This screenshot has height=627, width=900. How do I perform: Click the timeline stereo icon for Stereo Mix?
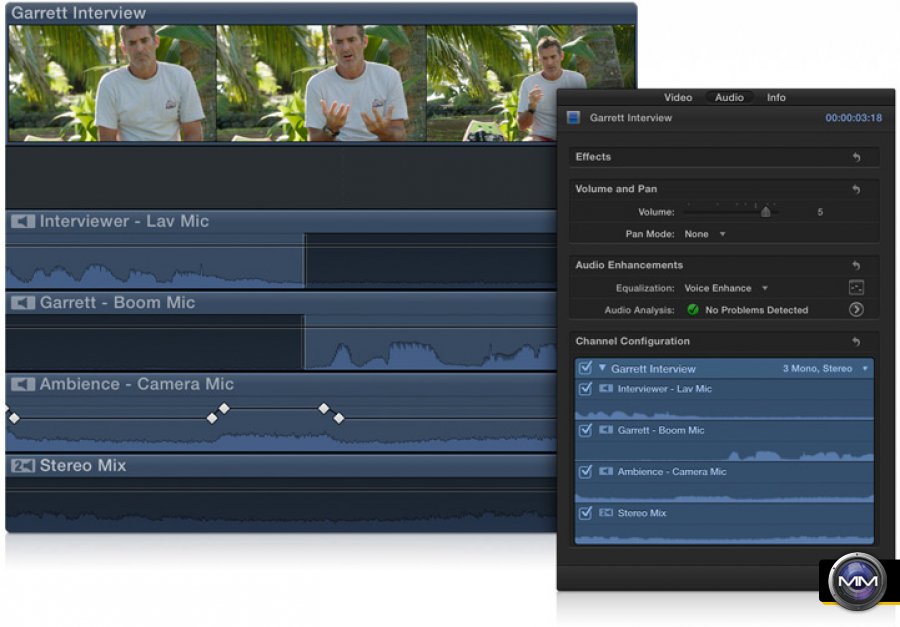point(23,466)
